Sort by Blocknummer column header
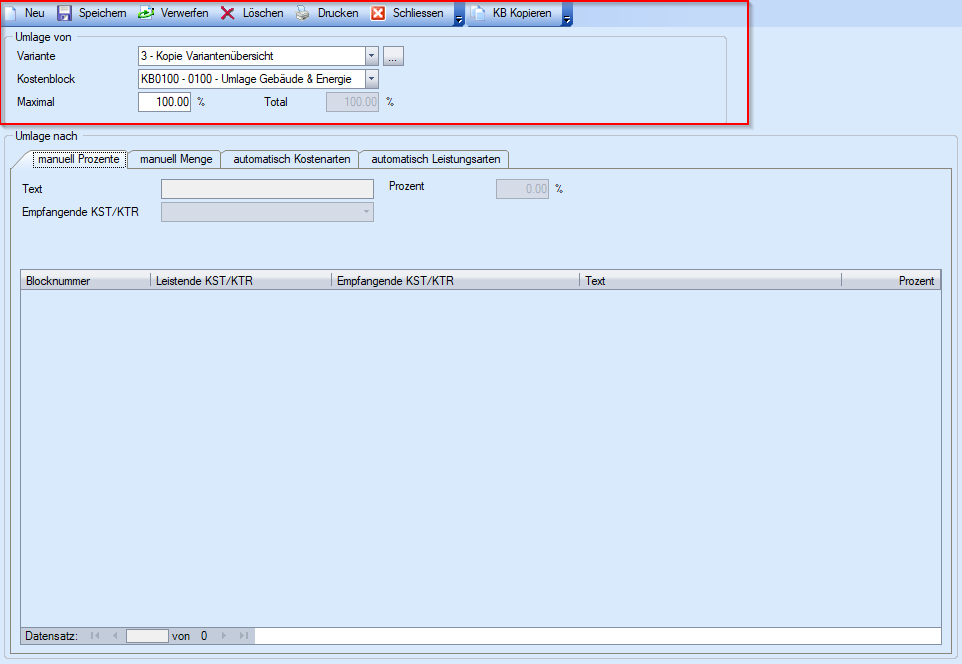This screenshot has width=962, height=664. (86, 280)
